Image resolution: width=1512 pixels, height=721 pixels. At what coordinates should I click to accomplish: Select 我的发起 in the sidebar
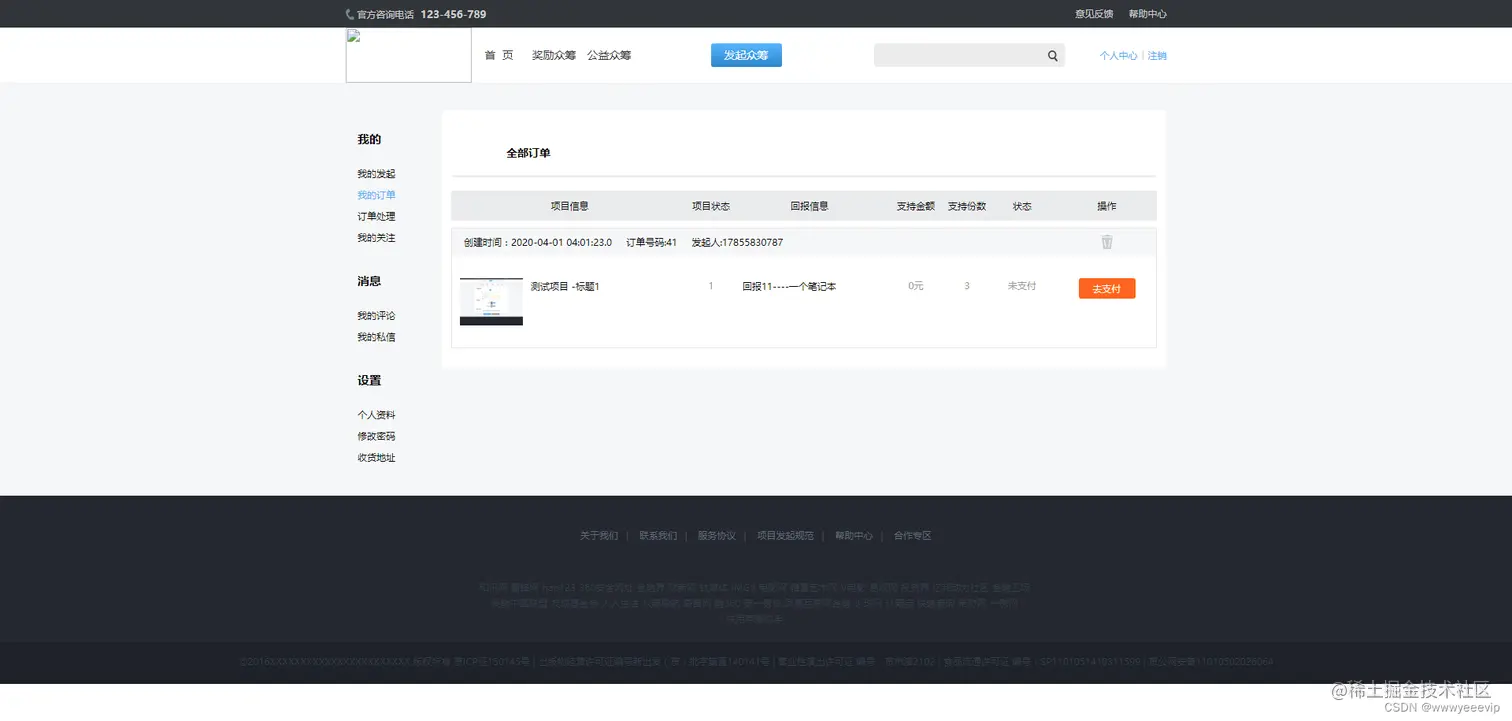tap(376, 173)
